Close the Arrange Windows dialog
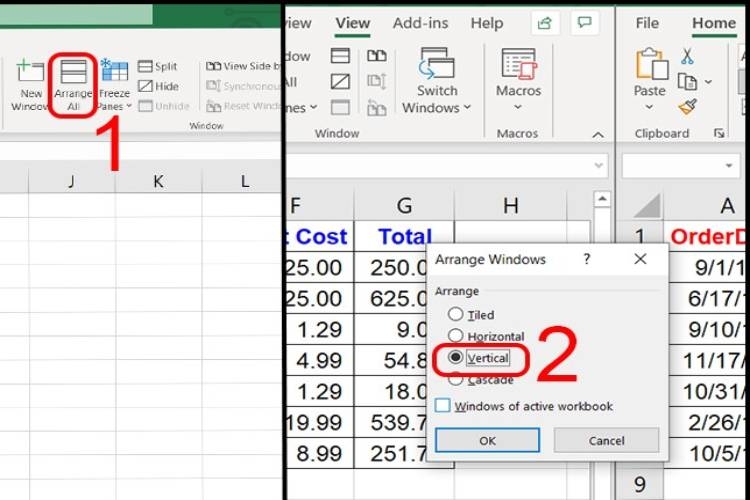The height and width of the screenshot is (500, 750). (x=640, y=259)
